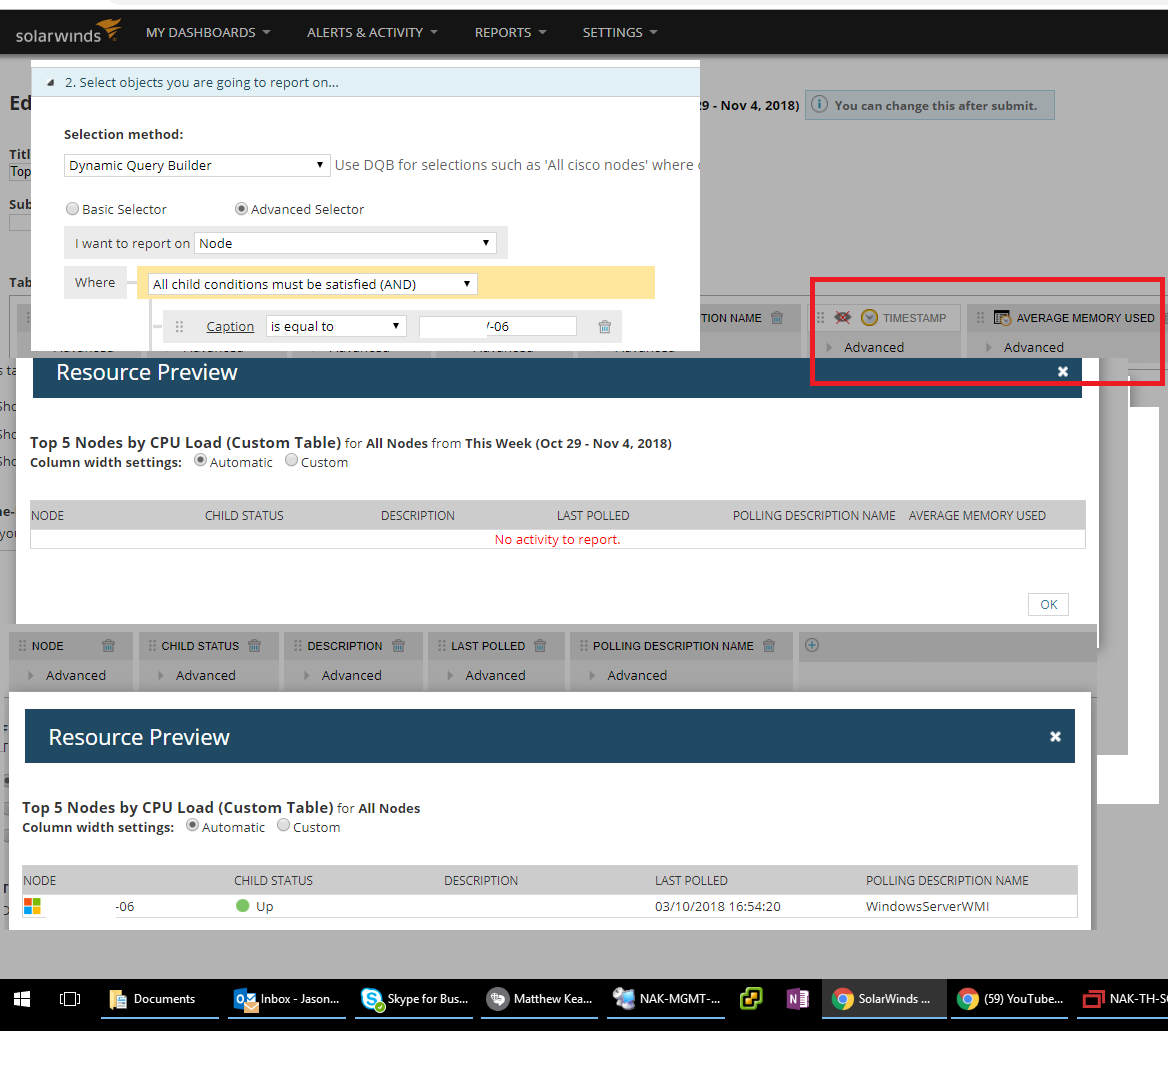
Task: Open Documents from the taskbar
Action: click(159, 999)
